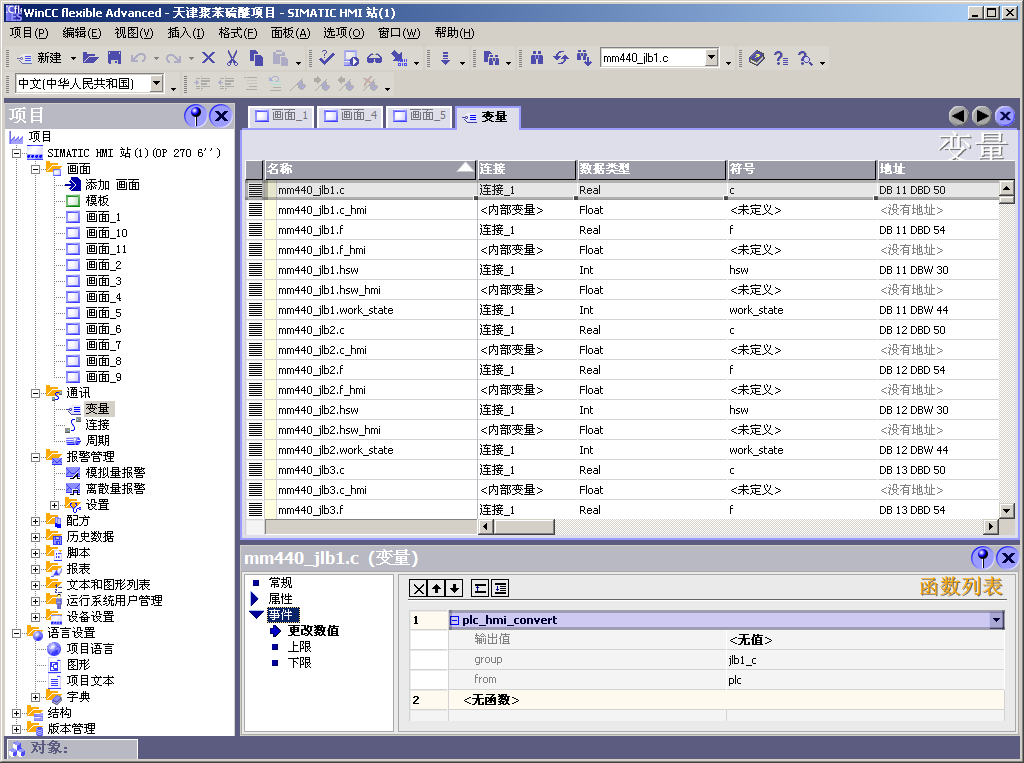
Task: Select the mm440_jlb2.hsw variable name cell
Action: point(318,410)
